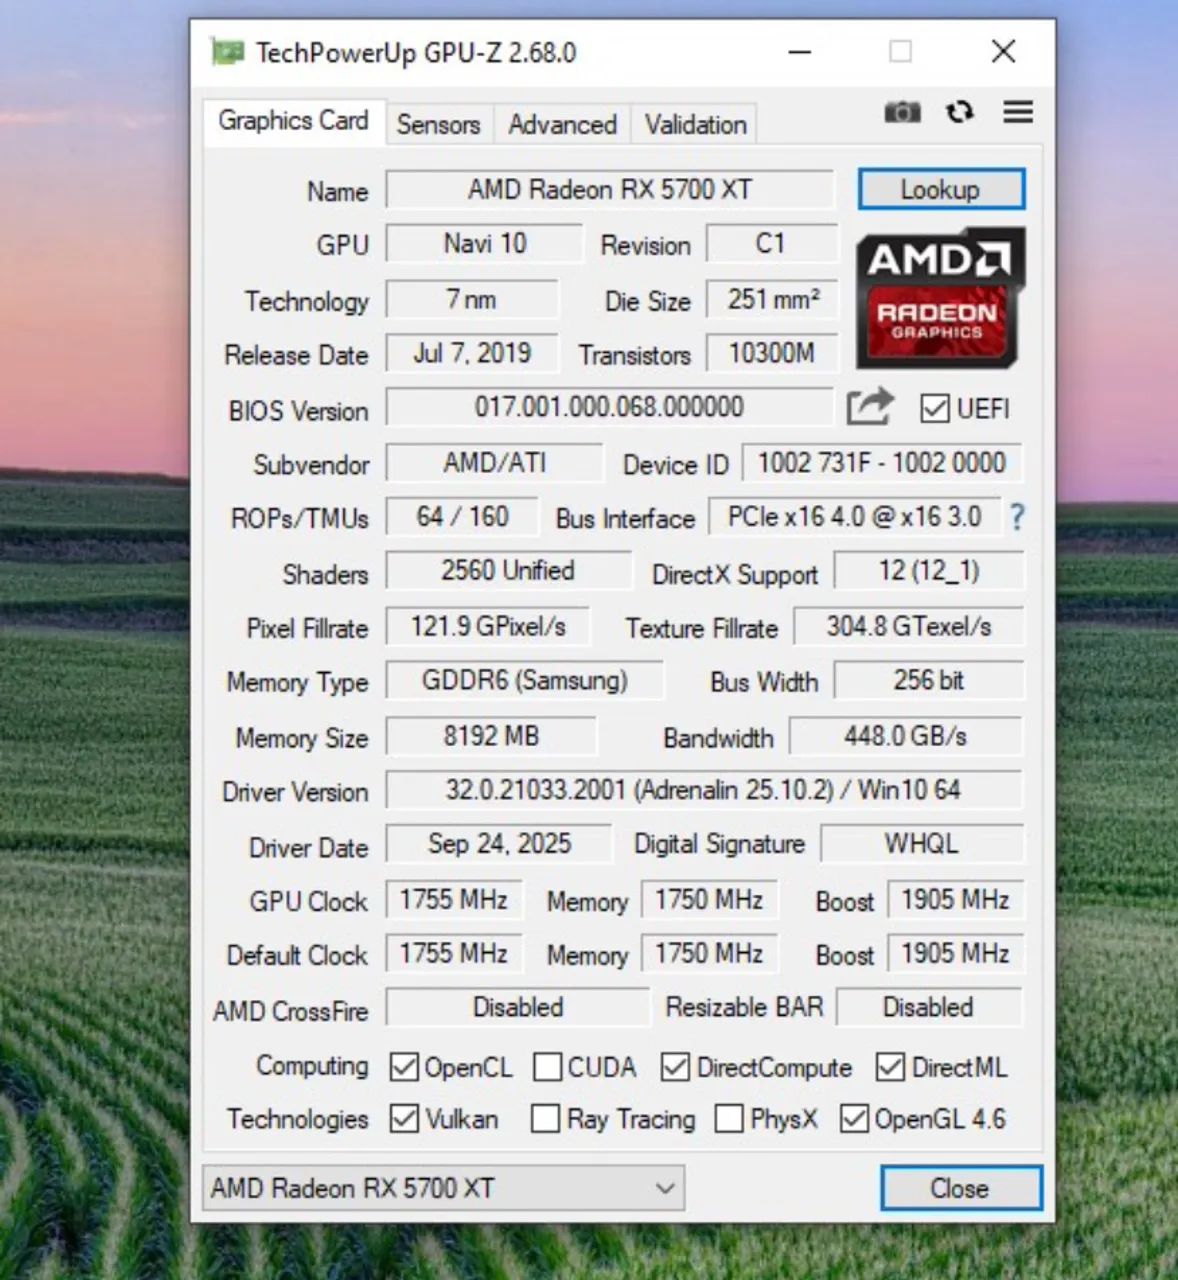
Task: Click the DirectX Support value 12 (12_1)
Action: point(929,571)
